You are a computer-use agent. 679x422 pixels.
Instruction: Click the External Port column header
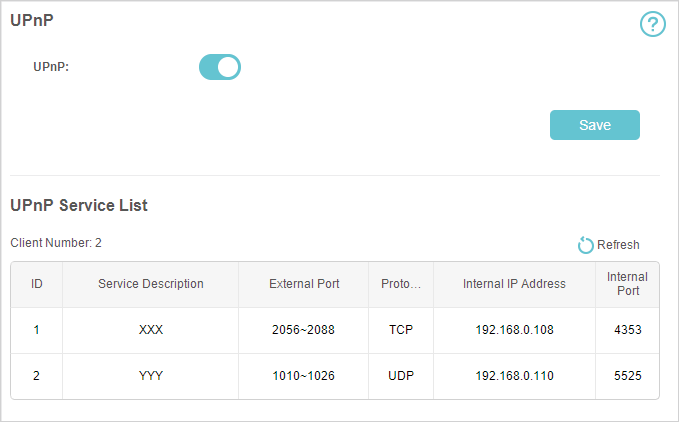[x=304, y=284]
